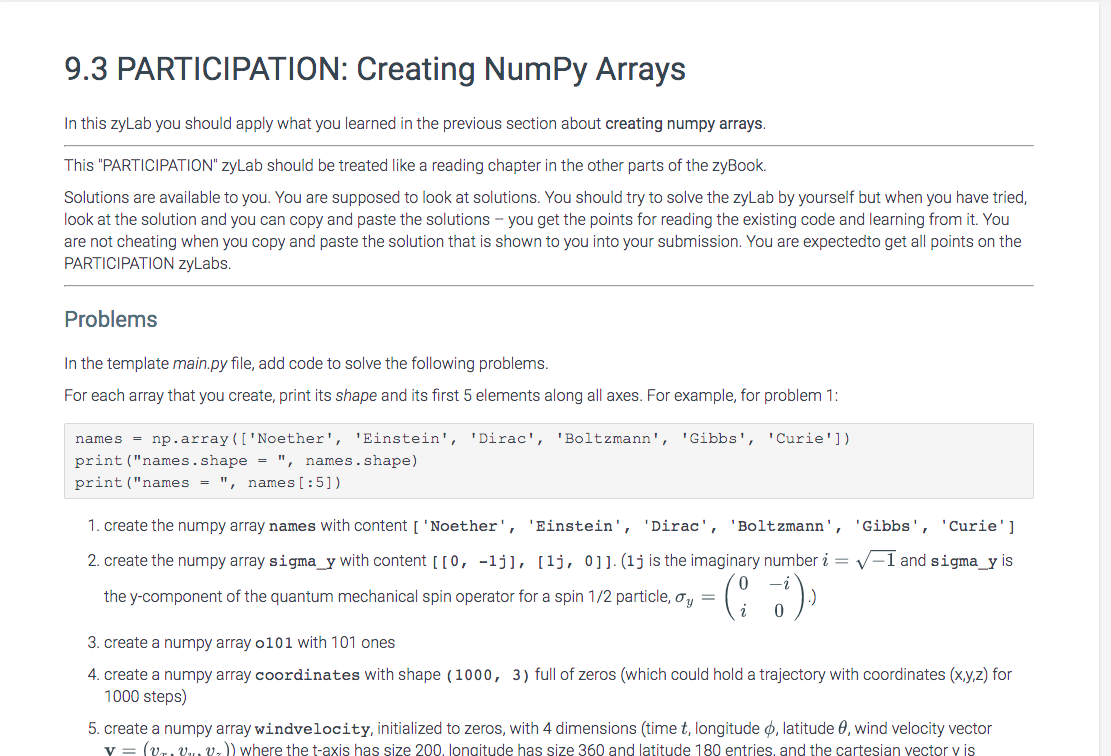Click the code line starting 'names = np.array'
This screenshot has width=1111, height=756.
coord(462,439)
